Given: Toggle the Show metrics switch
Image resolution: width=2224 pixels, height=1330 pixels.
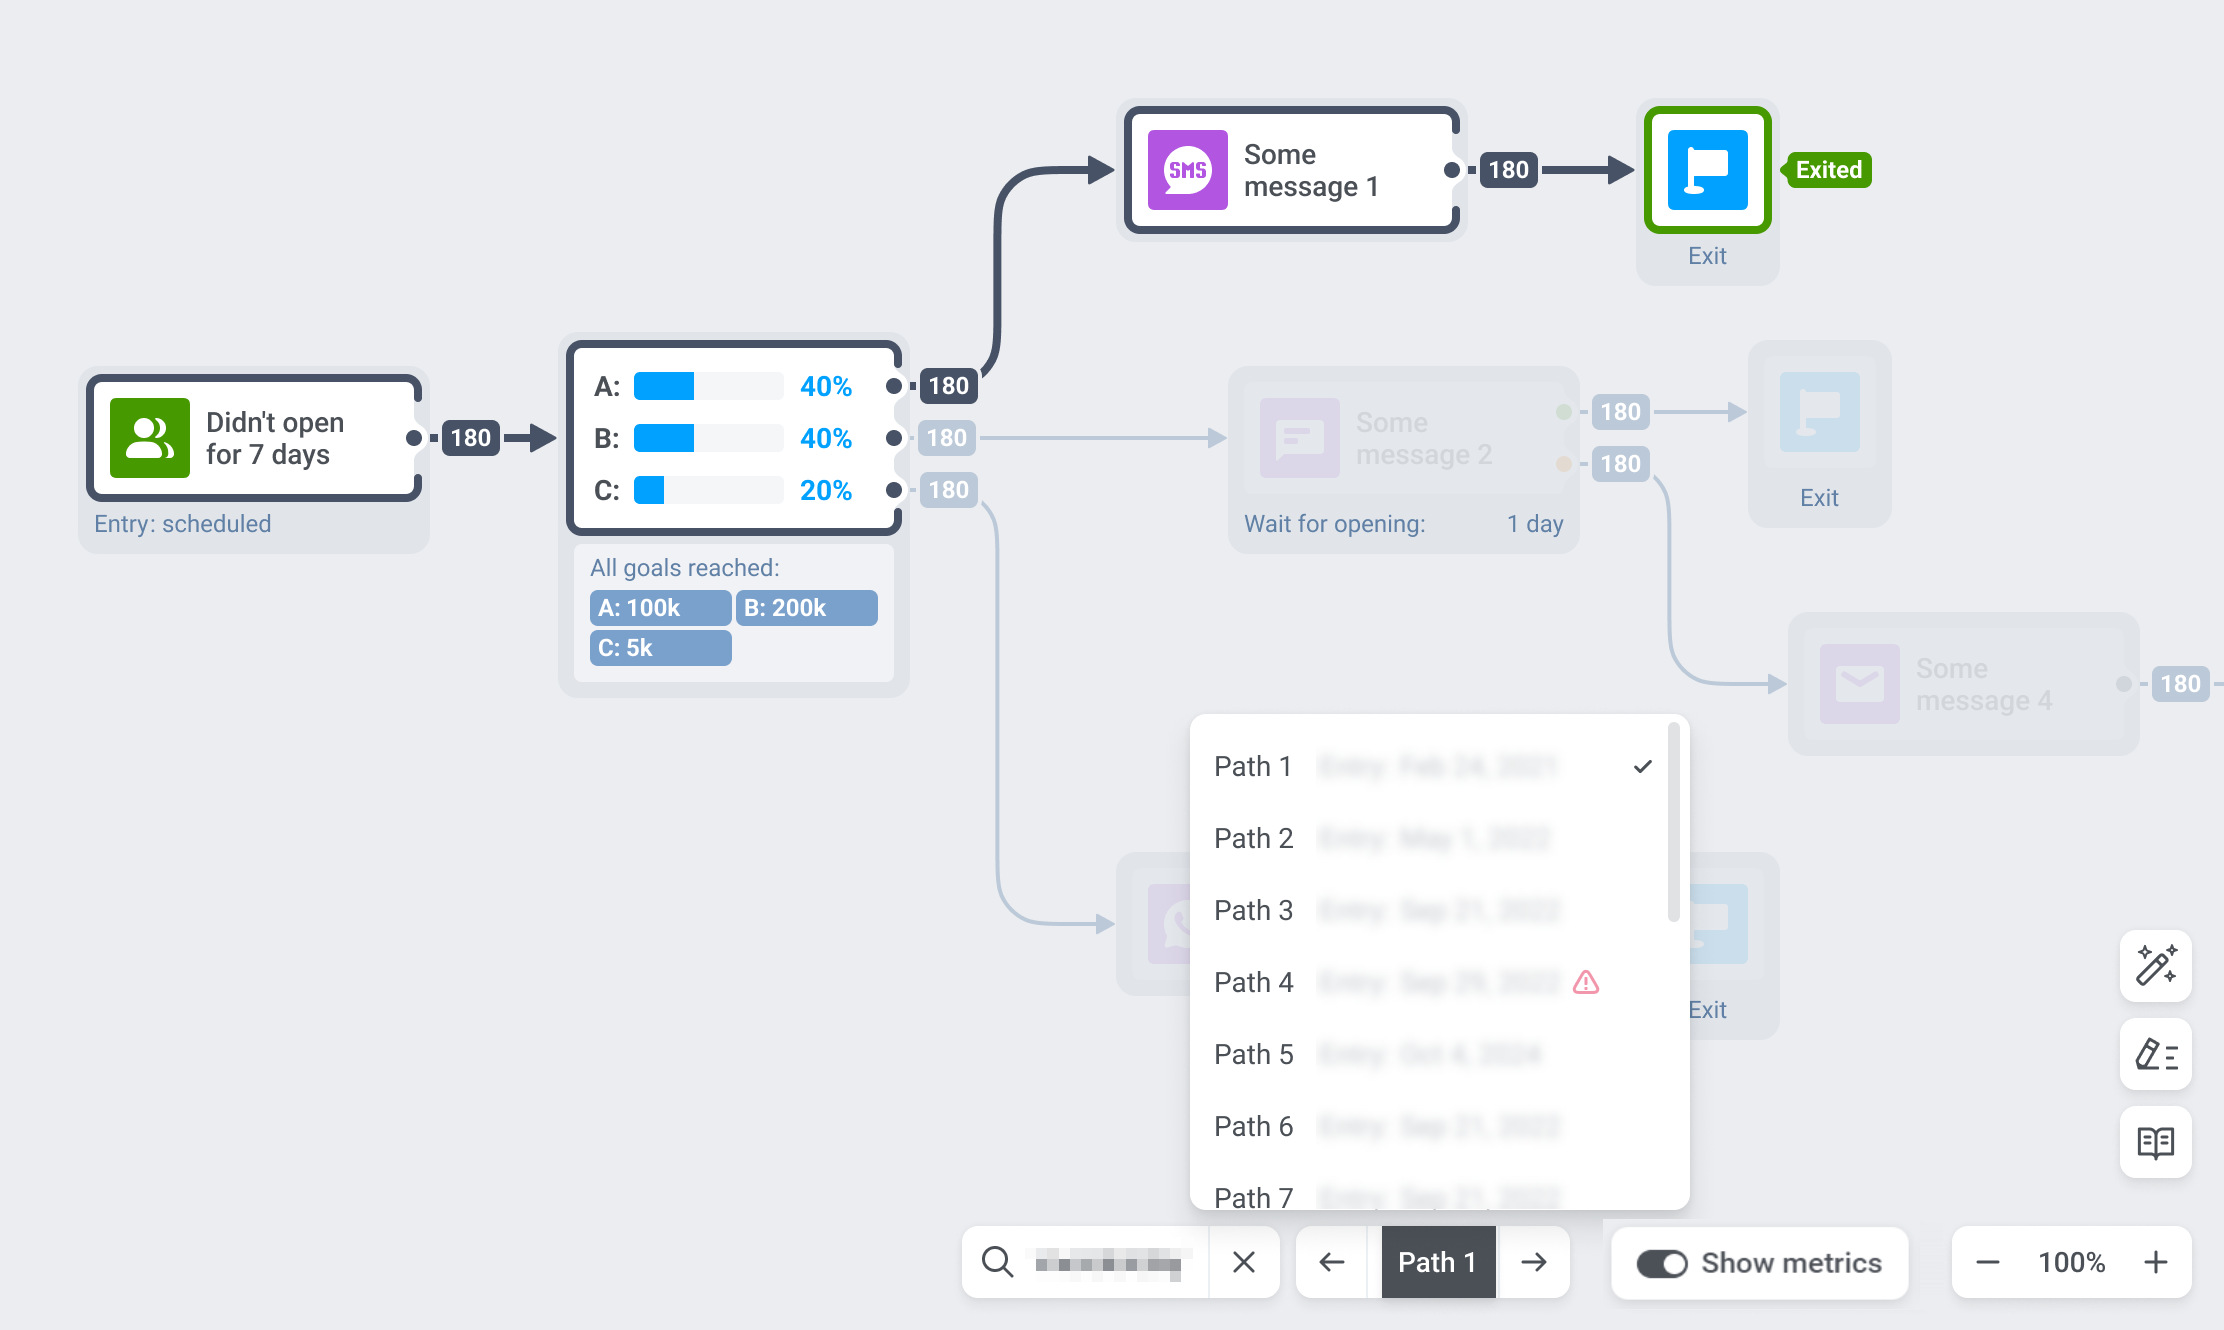Looking at the screenshot, I should pyautogui.click(x=1662, y=1263).
